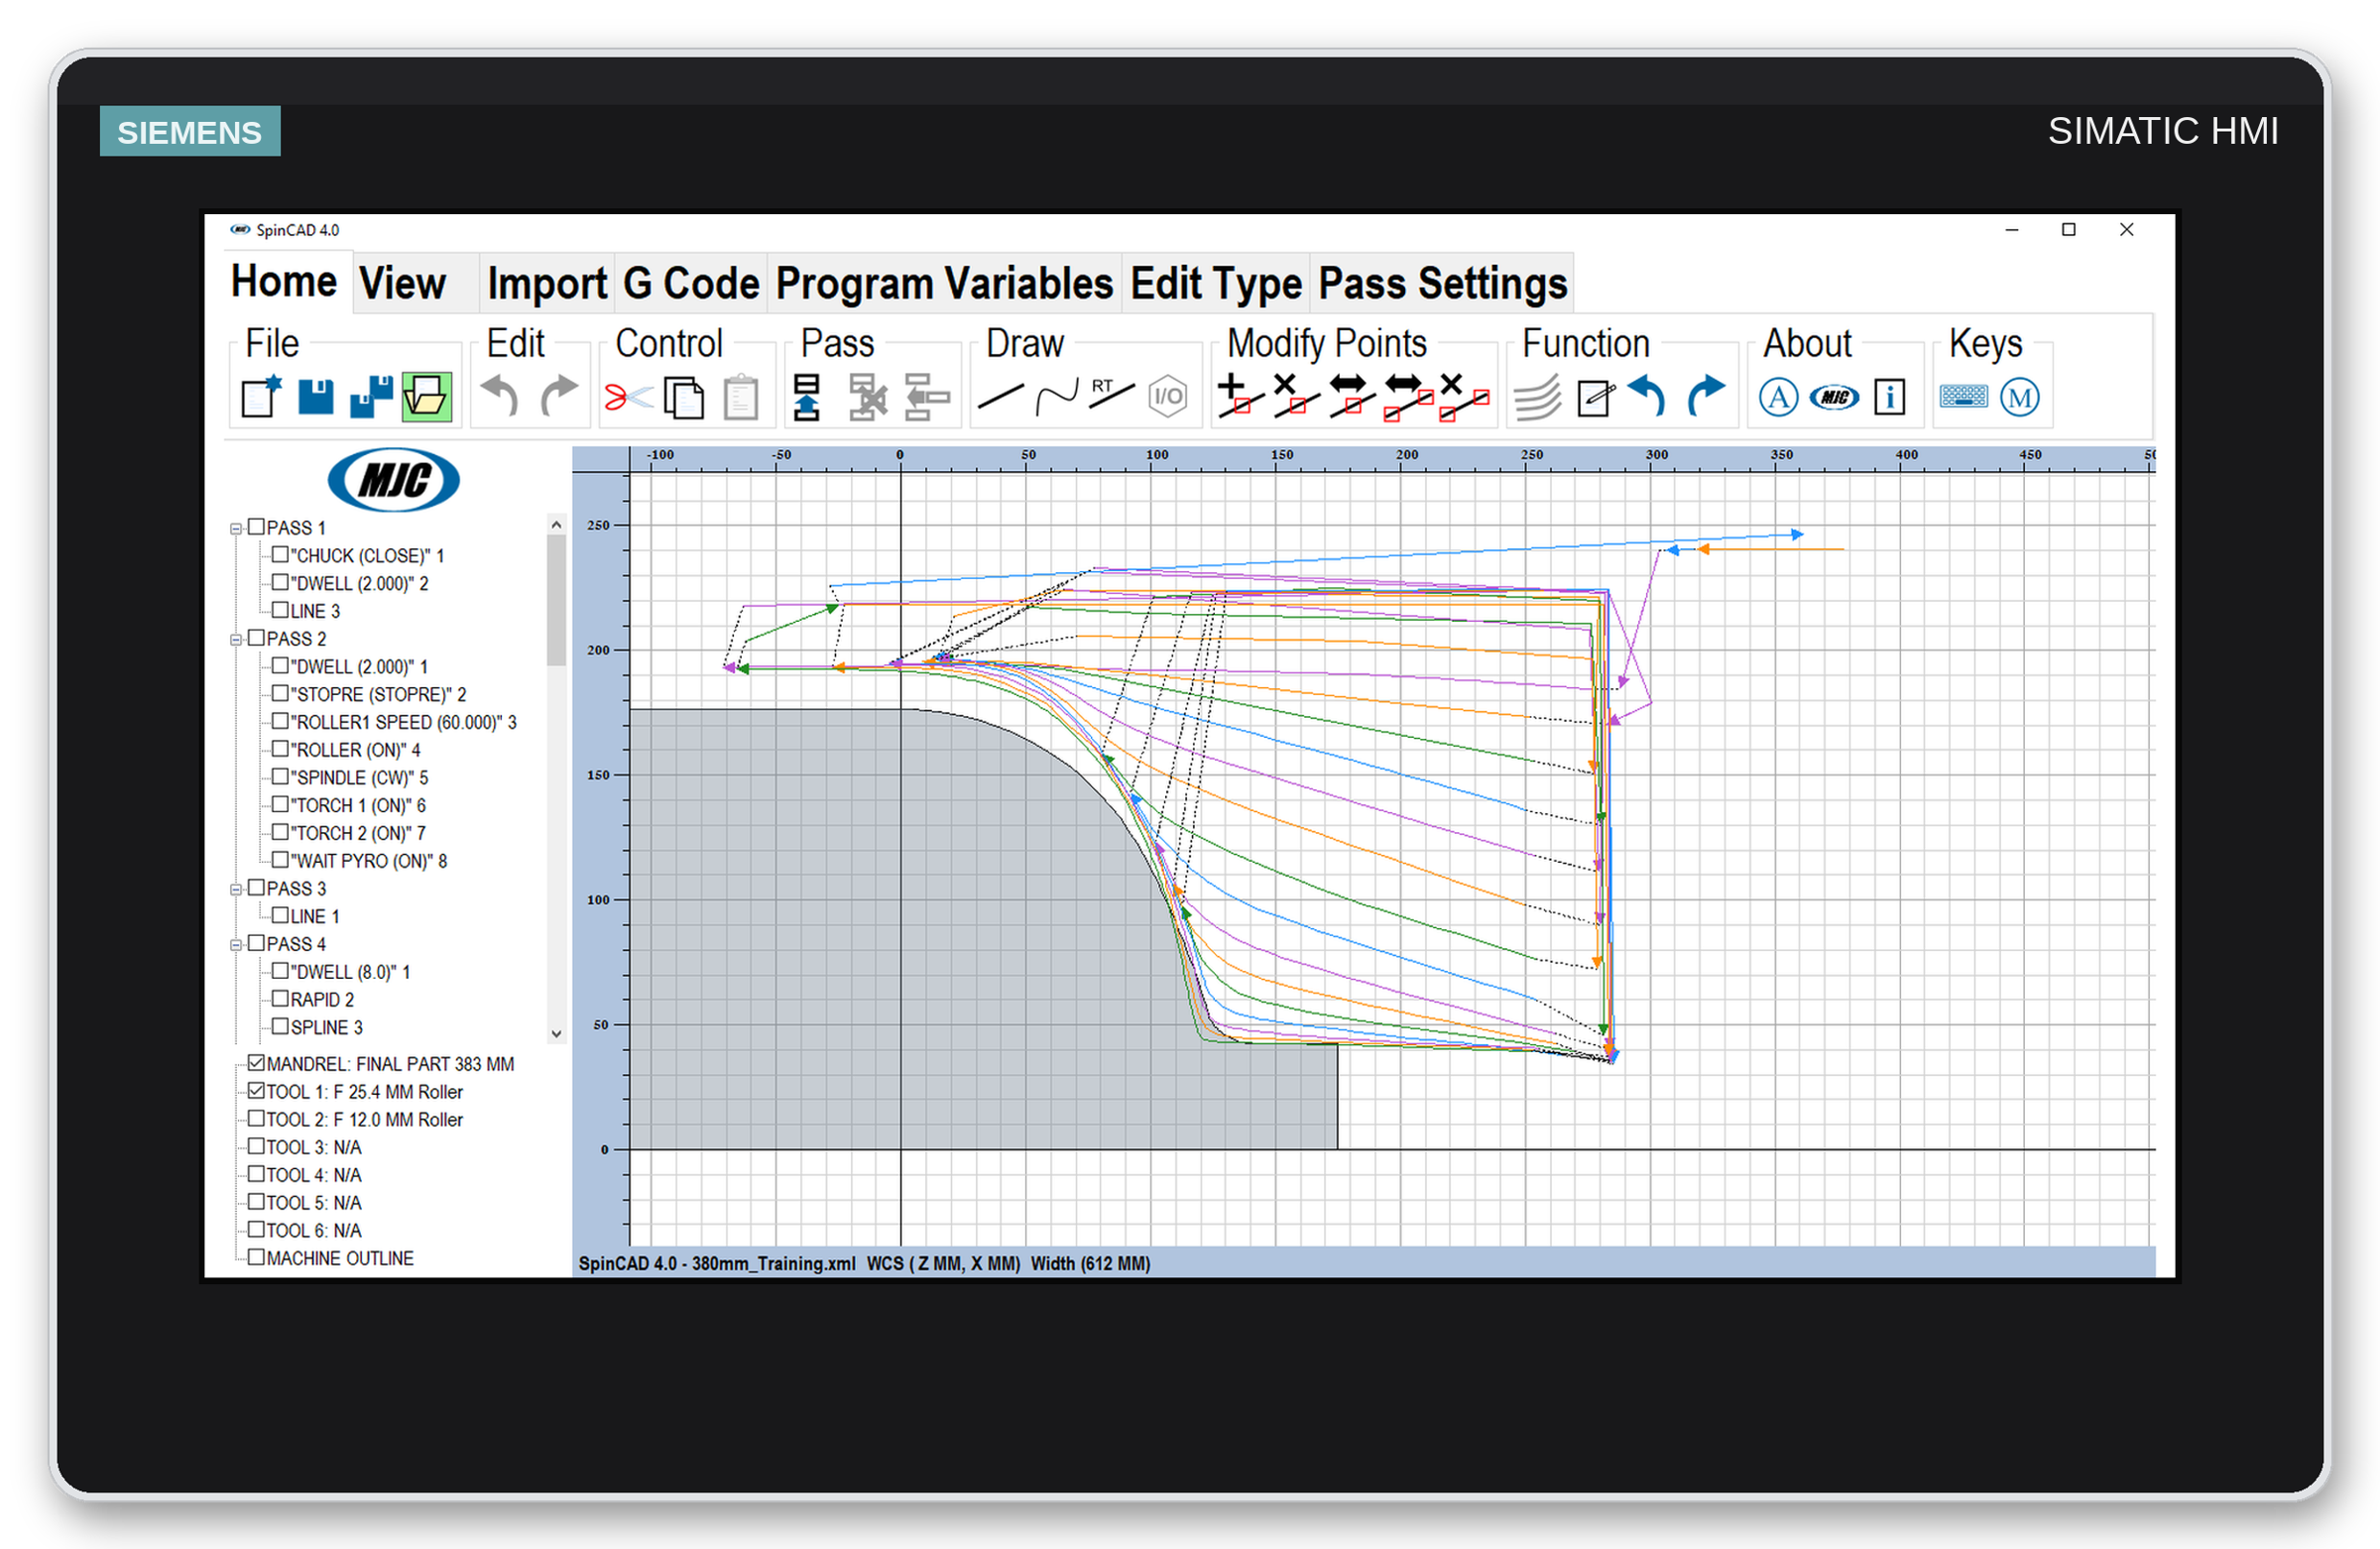Click the Add Pass icon

click(807, 397)
